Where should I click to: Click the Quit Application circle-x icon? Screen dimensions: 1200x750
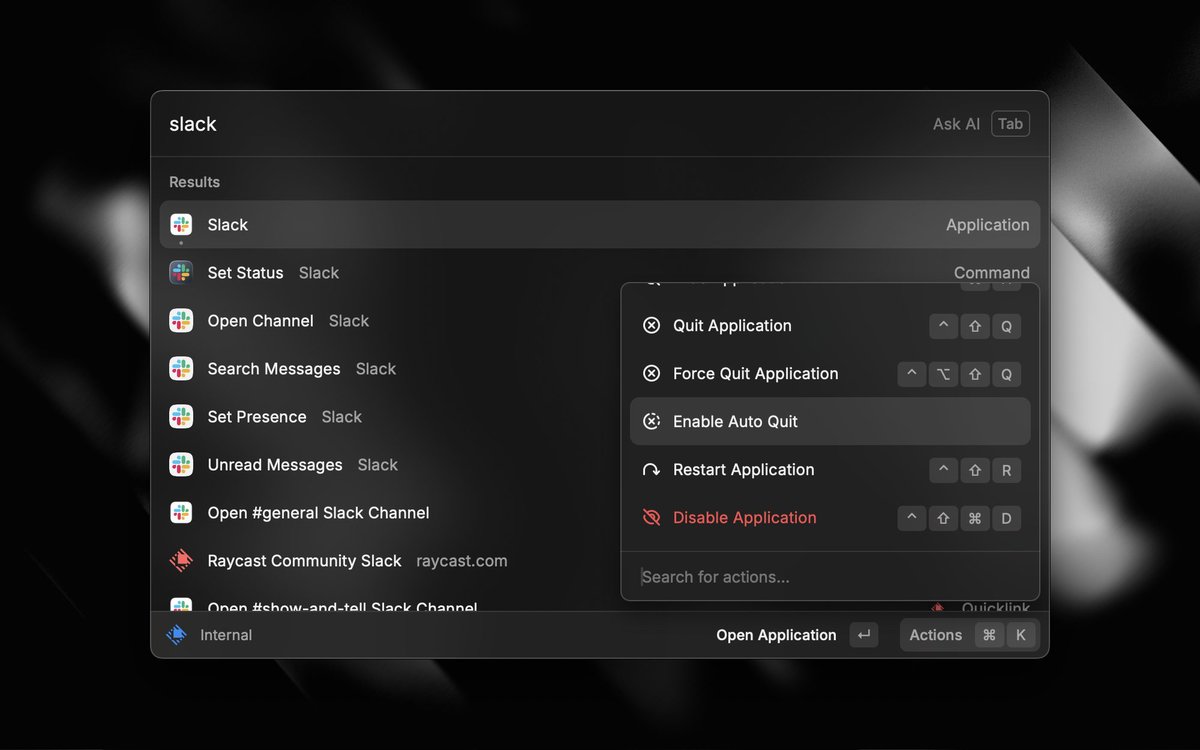point(651,326)
